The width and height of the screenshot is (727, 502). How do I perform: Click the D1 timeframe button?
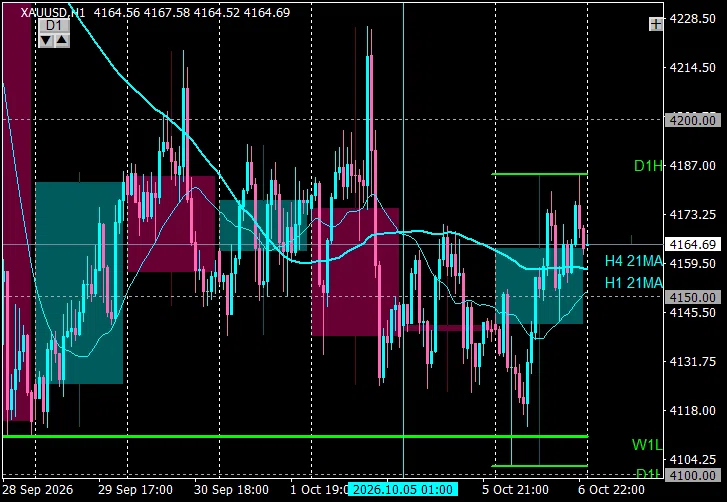[x=54, y=25]
